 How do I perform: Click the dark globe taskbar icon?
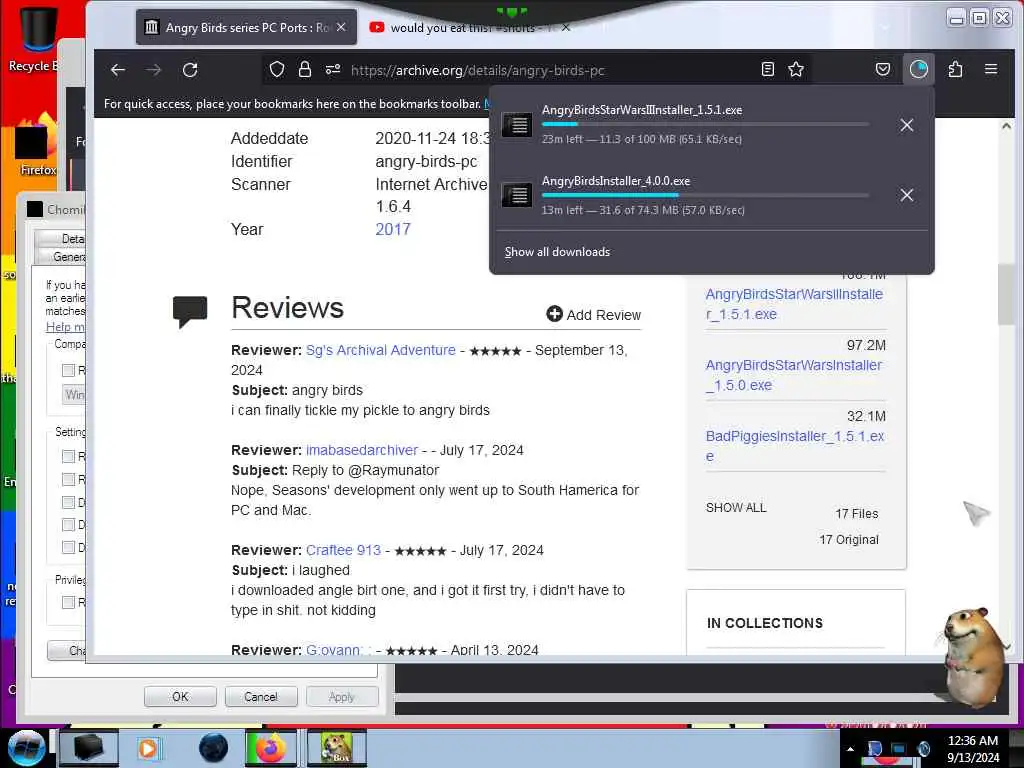(x=214, y=748)
